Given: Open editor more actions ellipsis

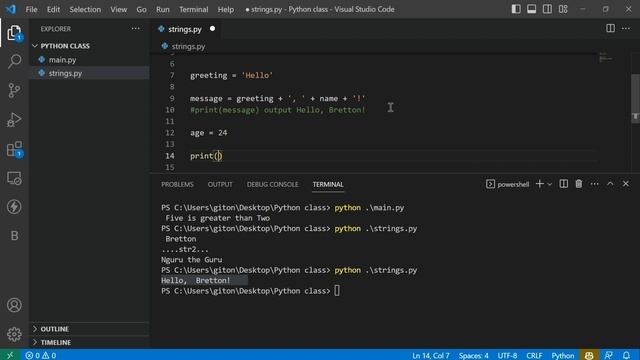Looking at the screenshot, I should [x=626, y=28].
